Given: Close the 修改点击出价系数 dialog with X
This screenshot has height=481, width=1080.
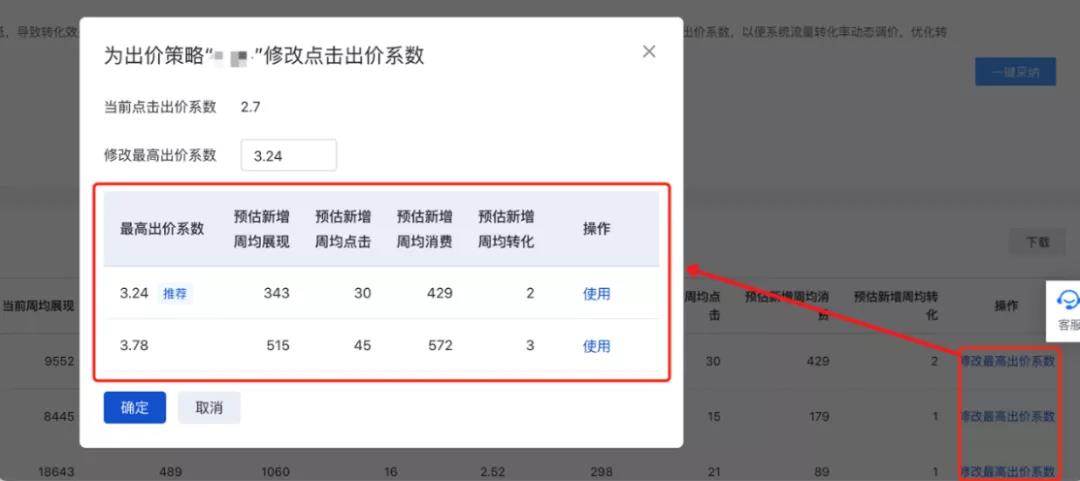Looking at the screenshot, I should point(649,52).
